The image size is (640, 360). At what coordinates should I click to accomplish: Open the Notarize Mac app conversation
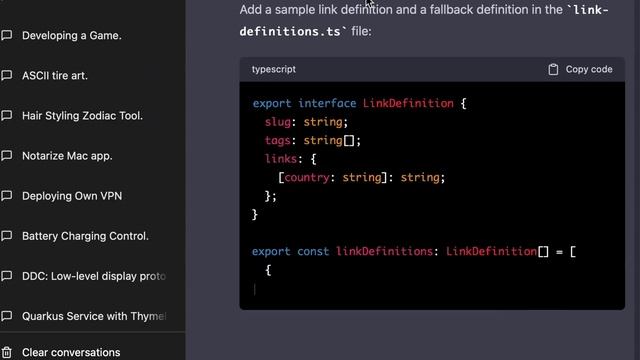point(67,156)
